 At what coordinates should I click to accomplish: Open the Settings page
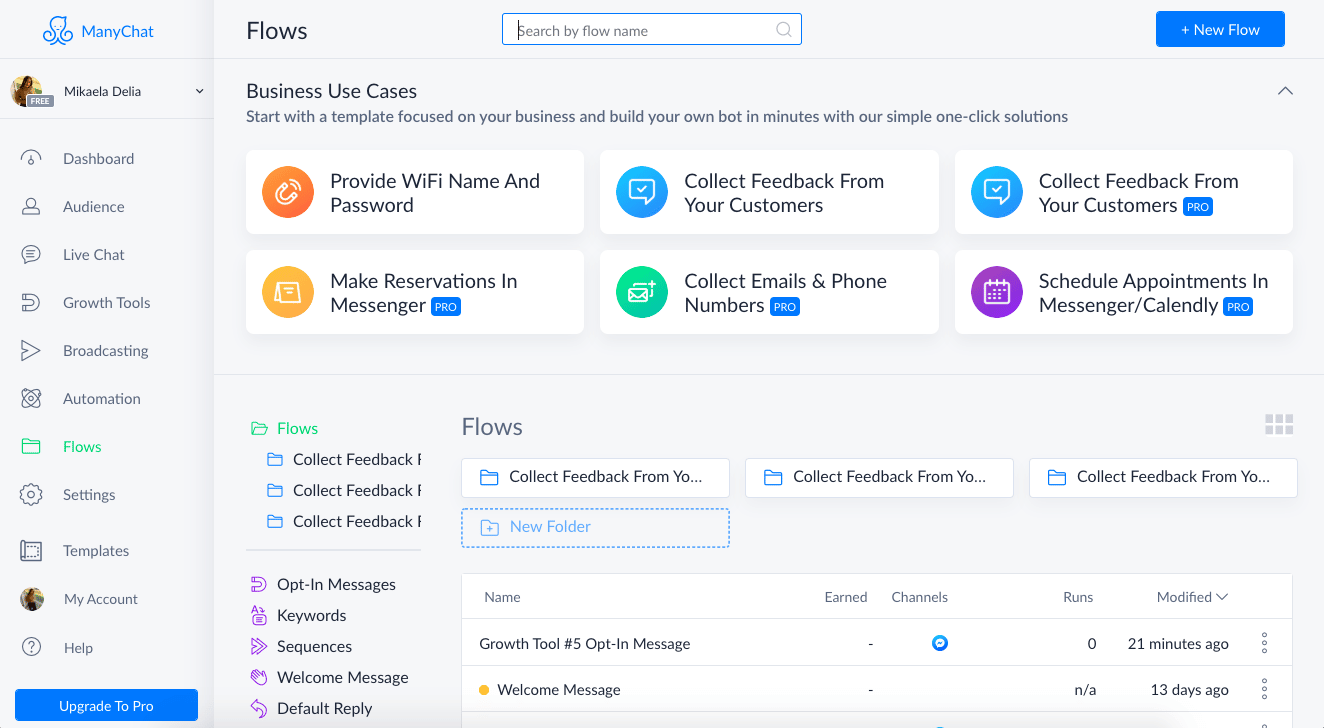pos(89,494)
